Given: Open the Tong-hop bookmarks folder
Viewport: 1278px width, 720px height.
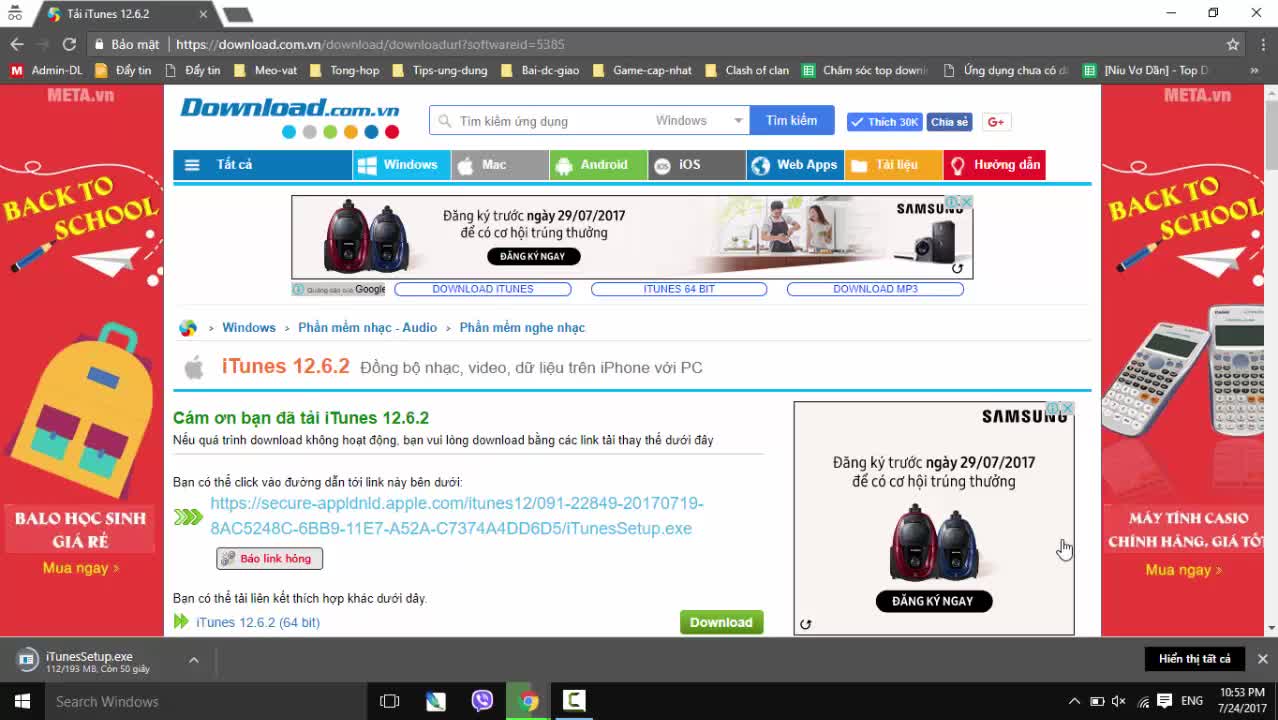Looking at the screenshot, I should tap(345, 70).
